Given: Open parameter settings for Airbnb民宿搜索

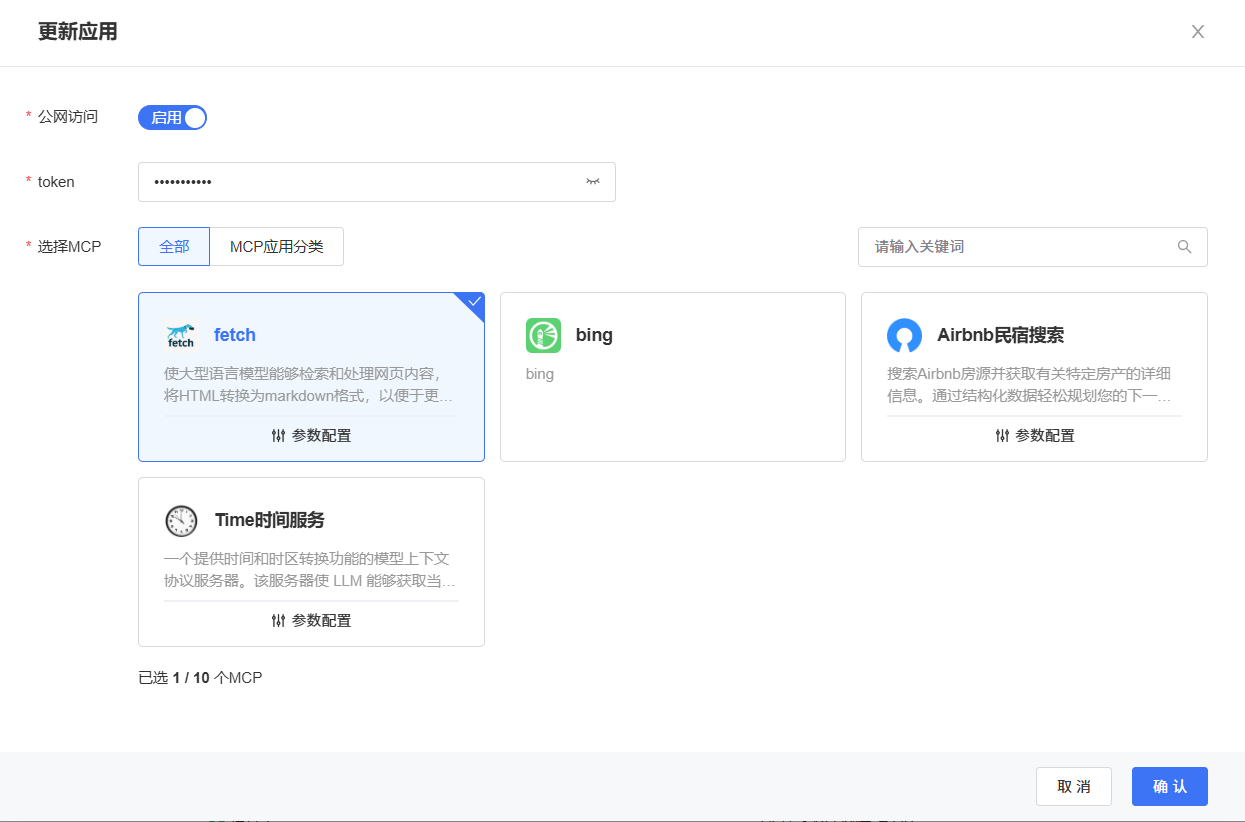Looking at the screenshot, I should click(1034, 436).
